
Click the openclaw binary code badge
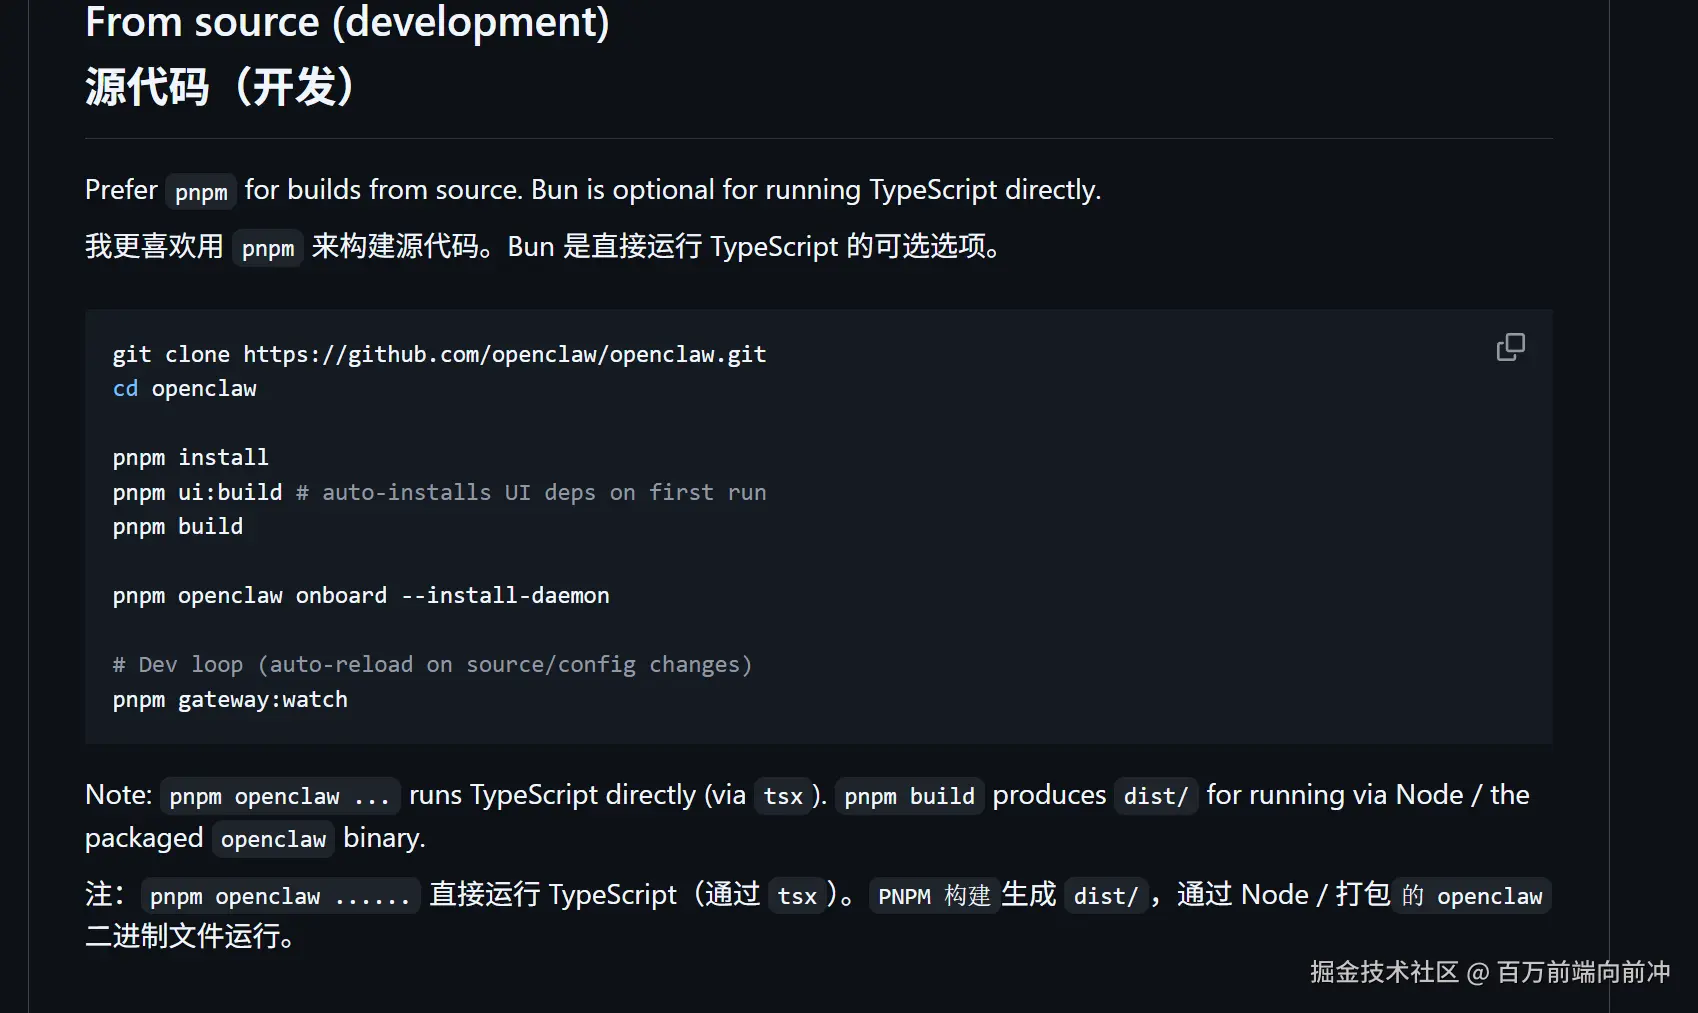pos(272,839)
